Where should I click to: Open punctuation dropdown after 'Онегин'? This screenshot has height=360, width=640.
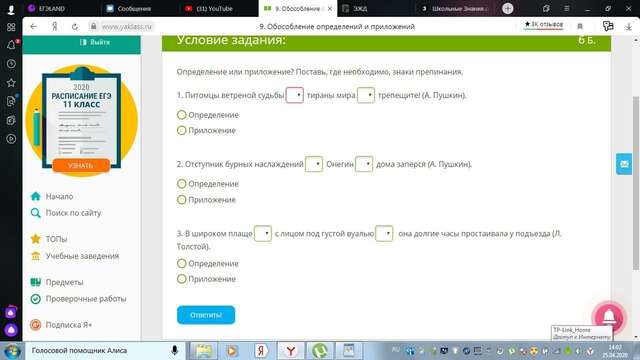pos(364,164)
